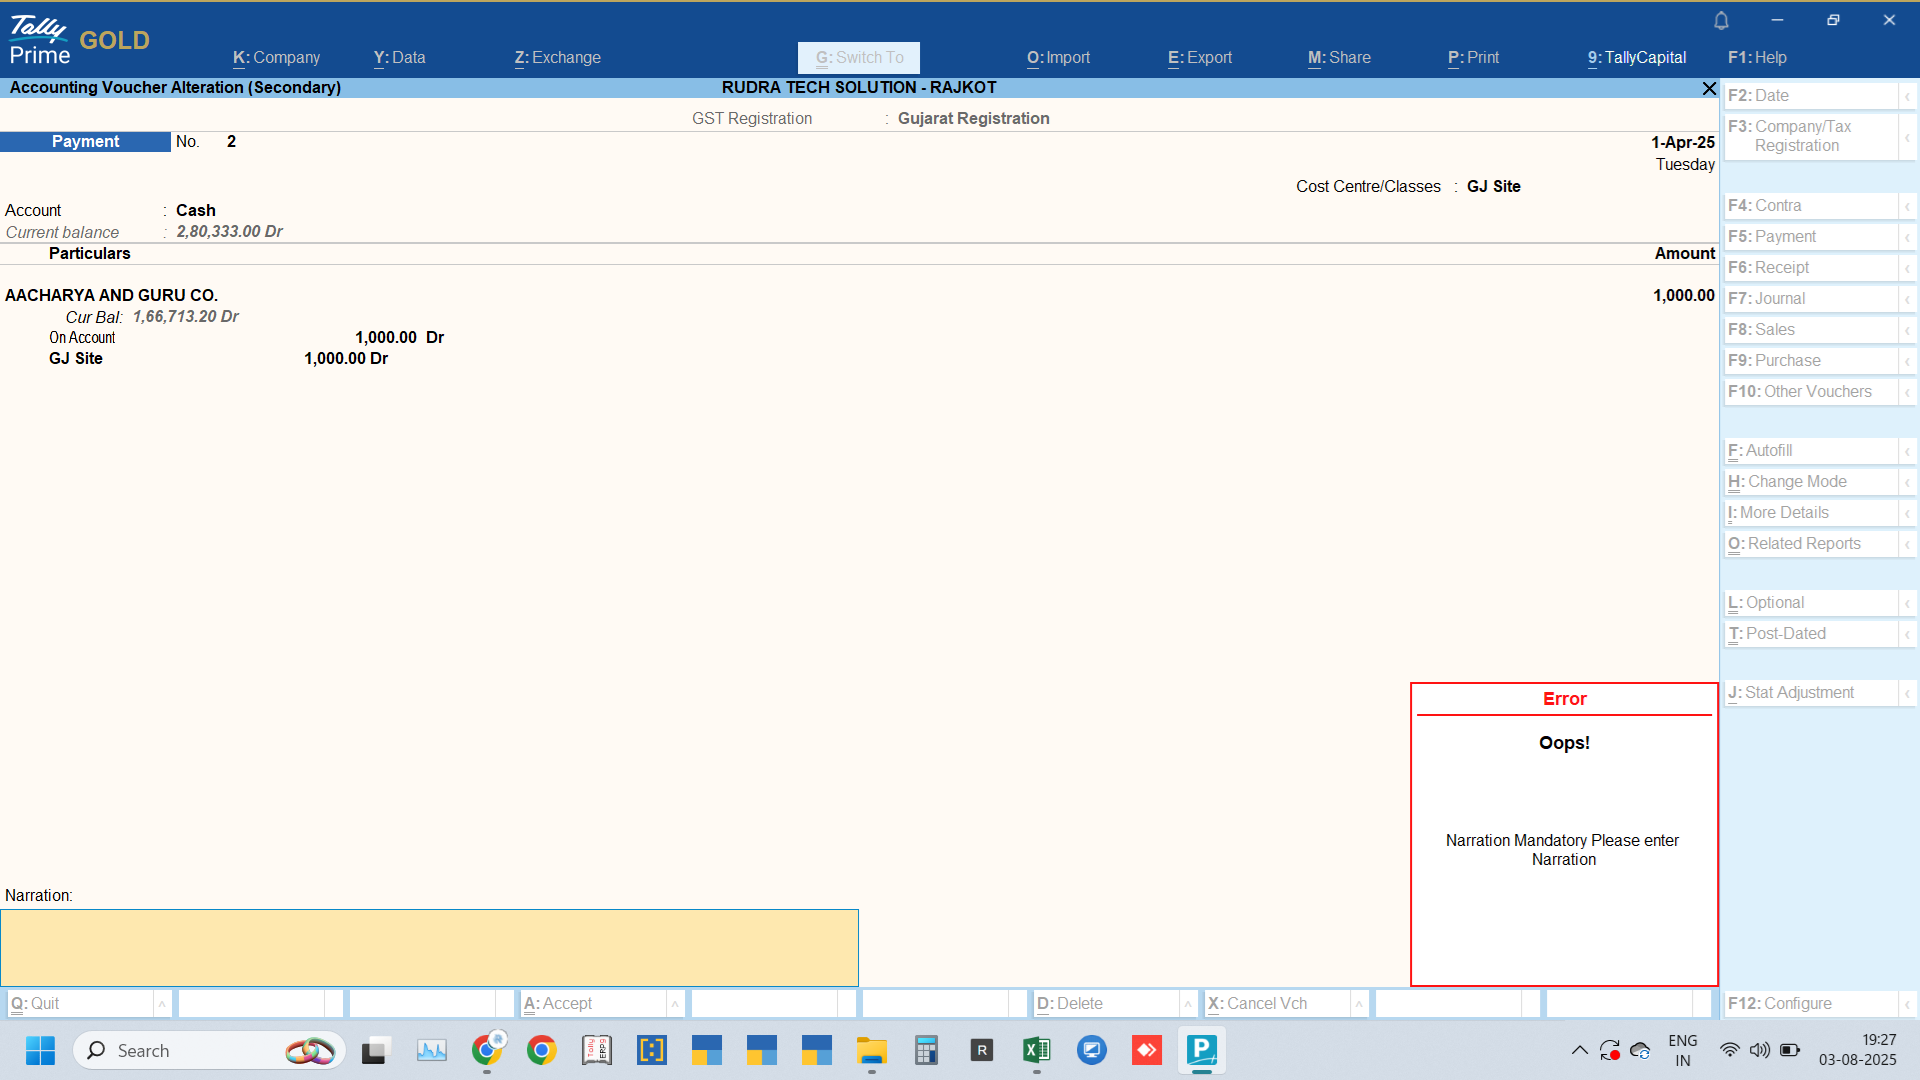The image size is (1920, 1080).
Task: Open File Explorer from taskbar
Action: (871, 1050)
